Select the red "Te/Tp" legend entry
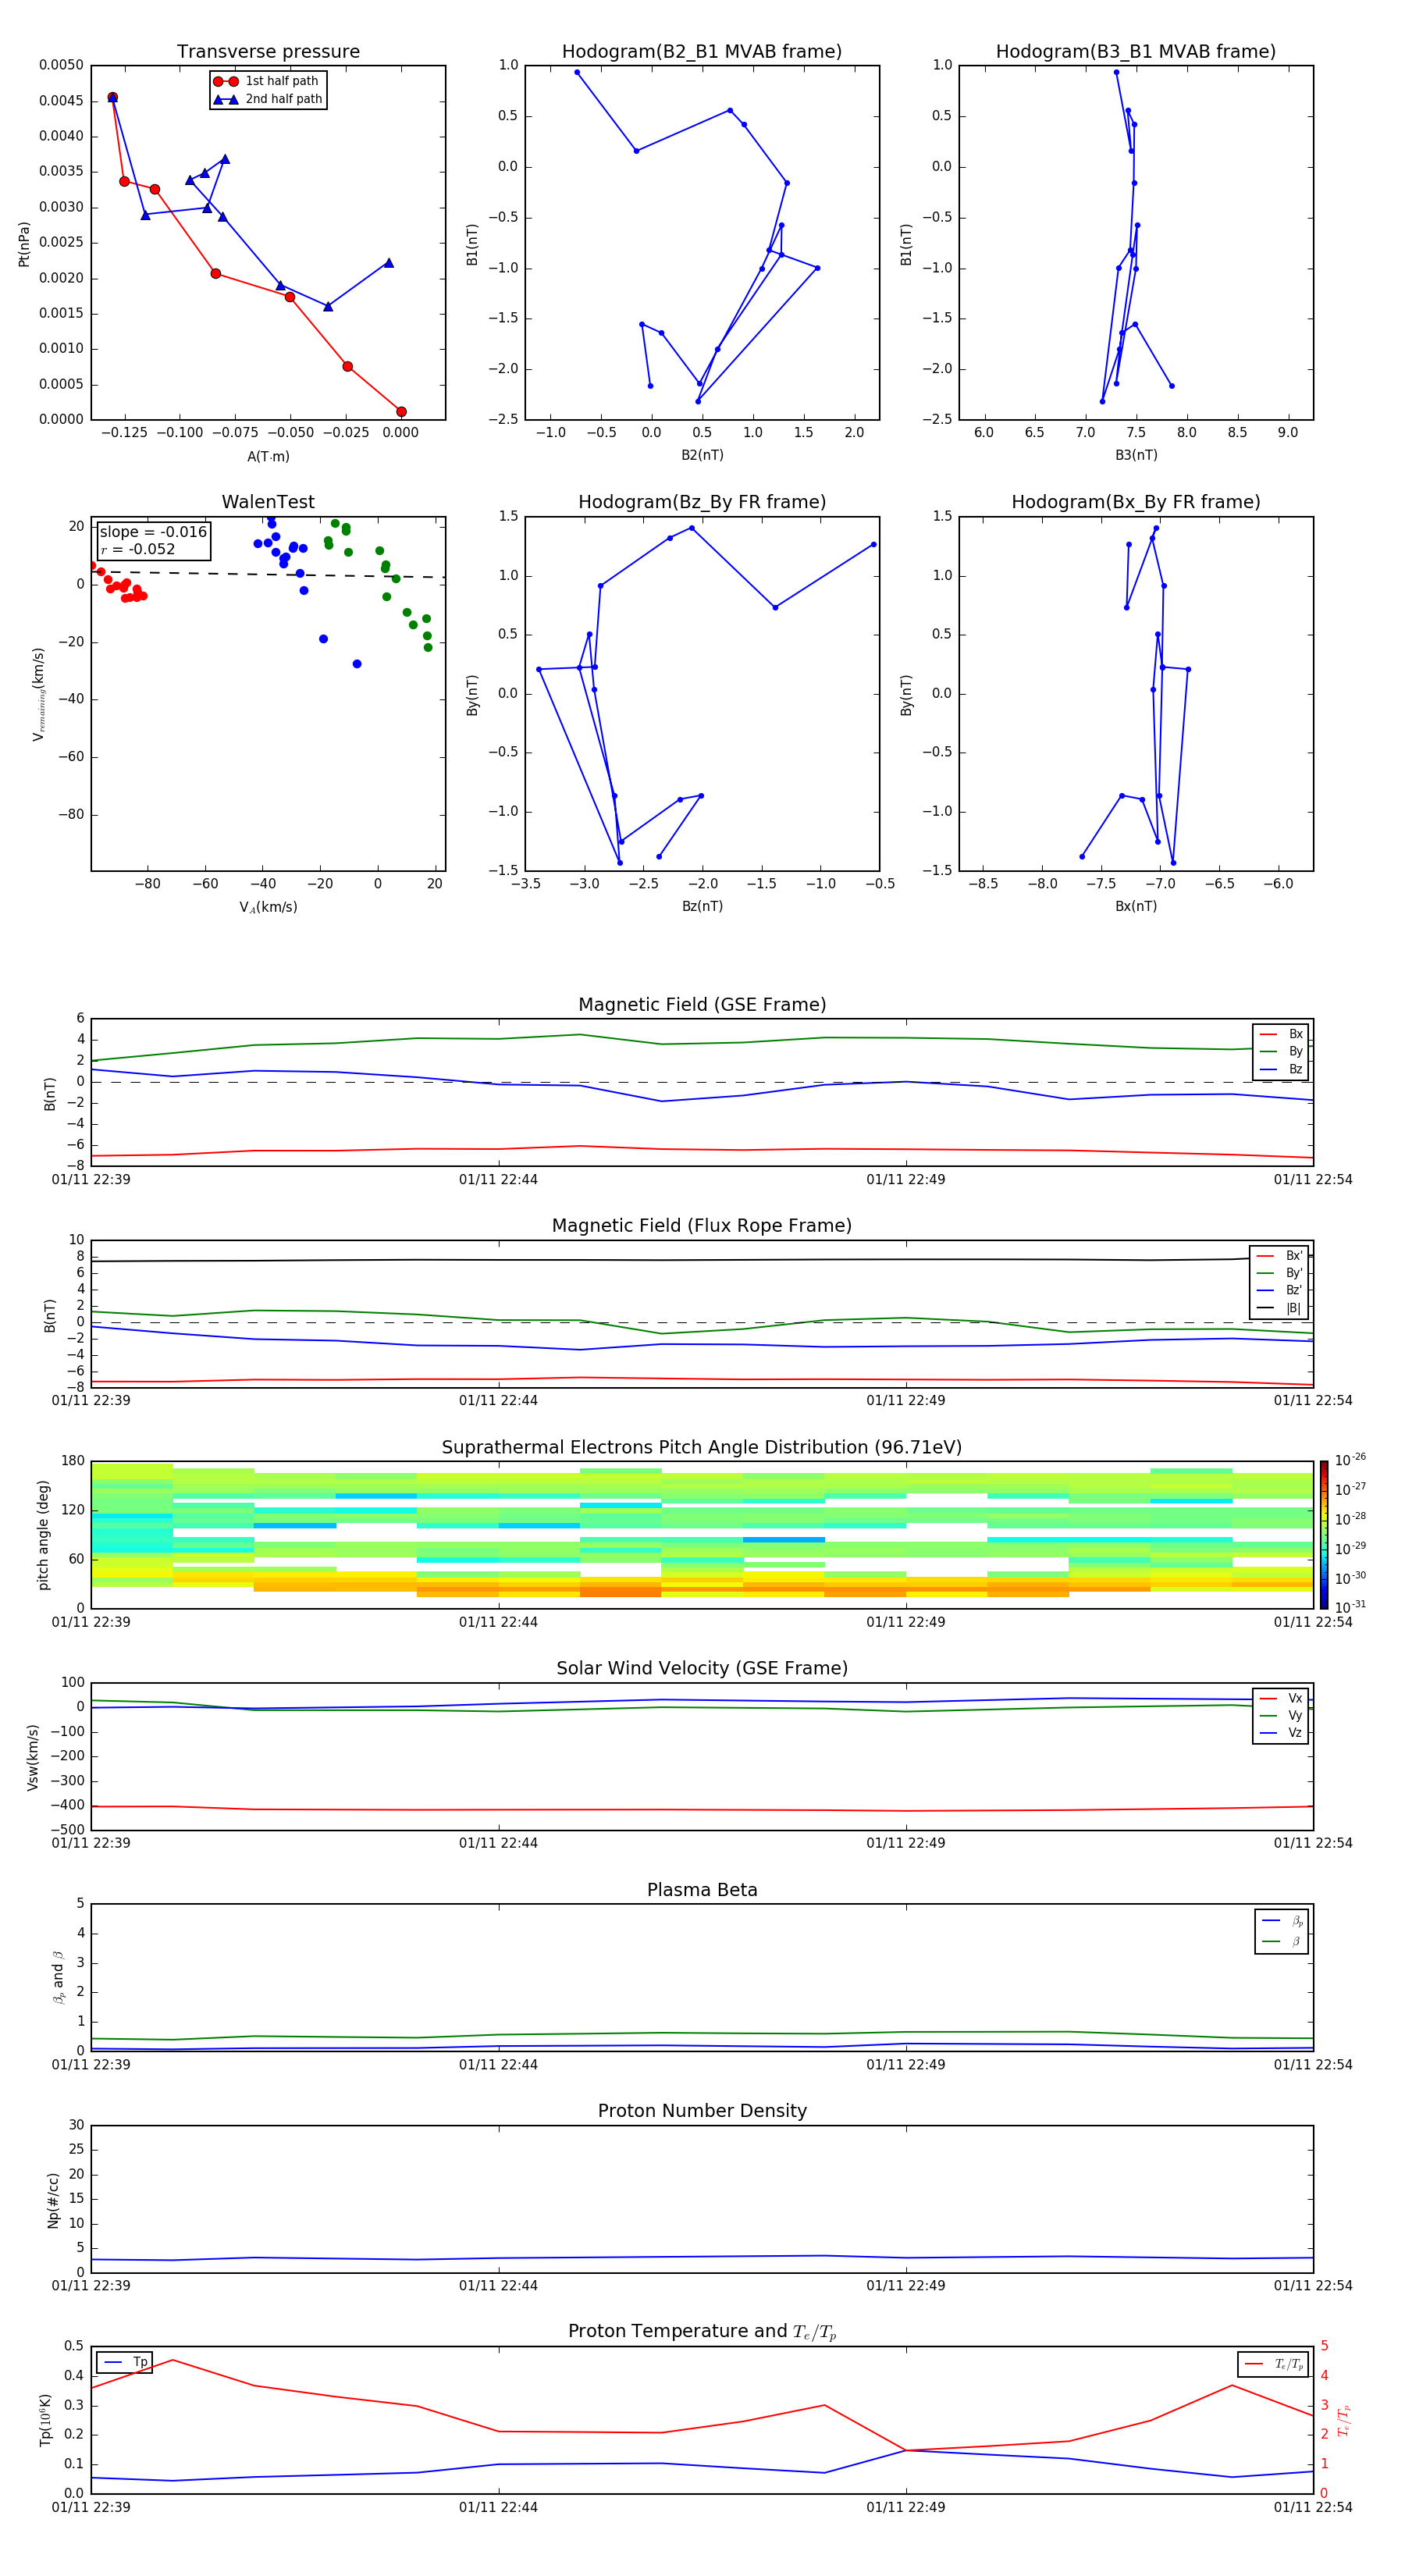1405x2576 pixels. (1274, 2364)
